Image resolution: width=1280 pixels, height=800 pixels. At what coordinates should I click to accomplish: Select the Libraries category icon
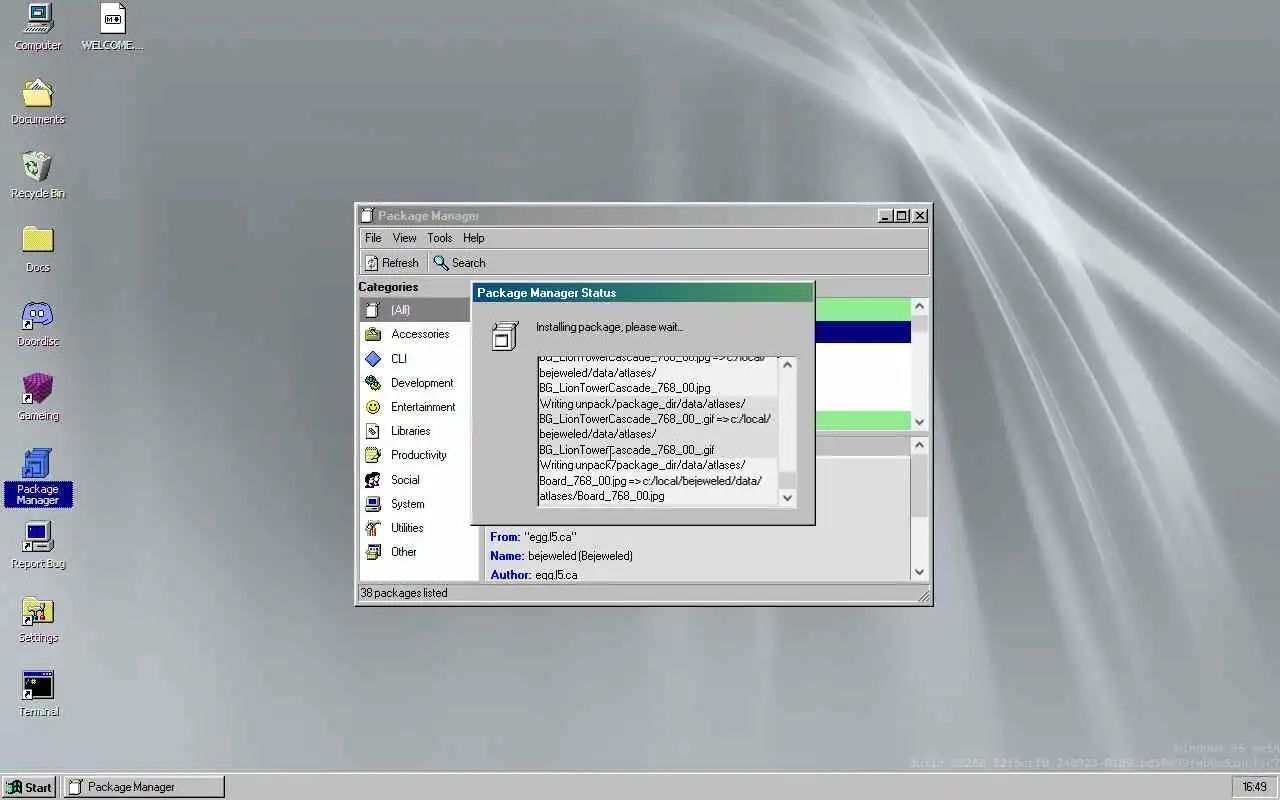(373, 431)
